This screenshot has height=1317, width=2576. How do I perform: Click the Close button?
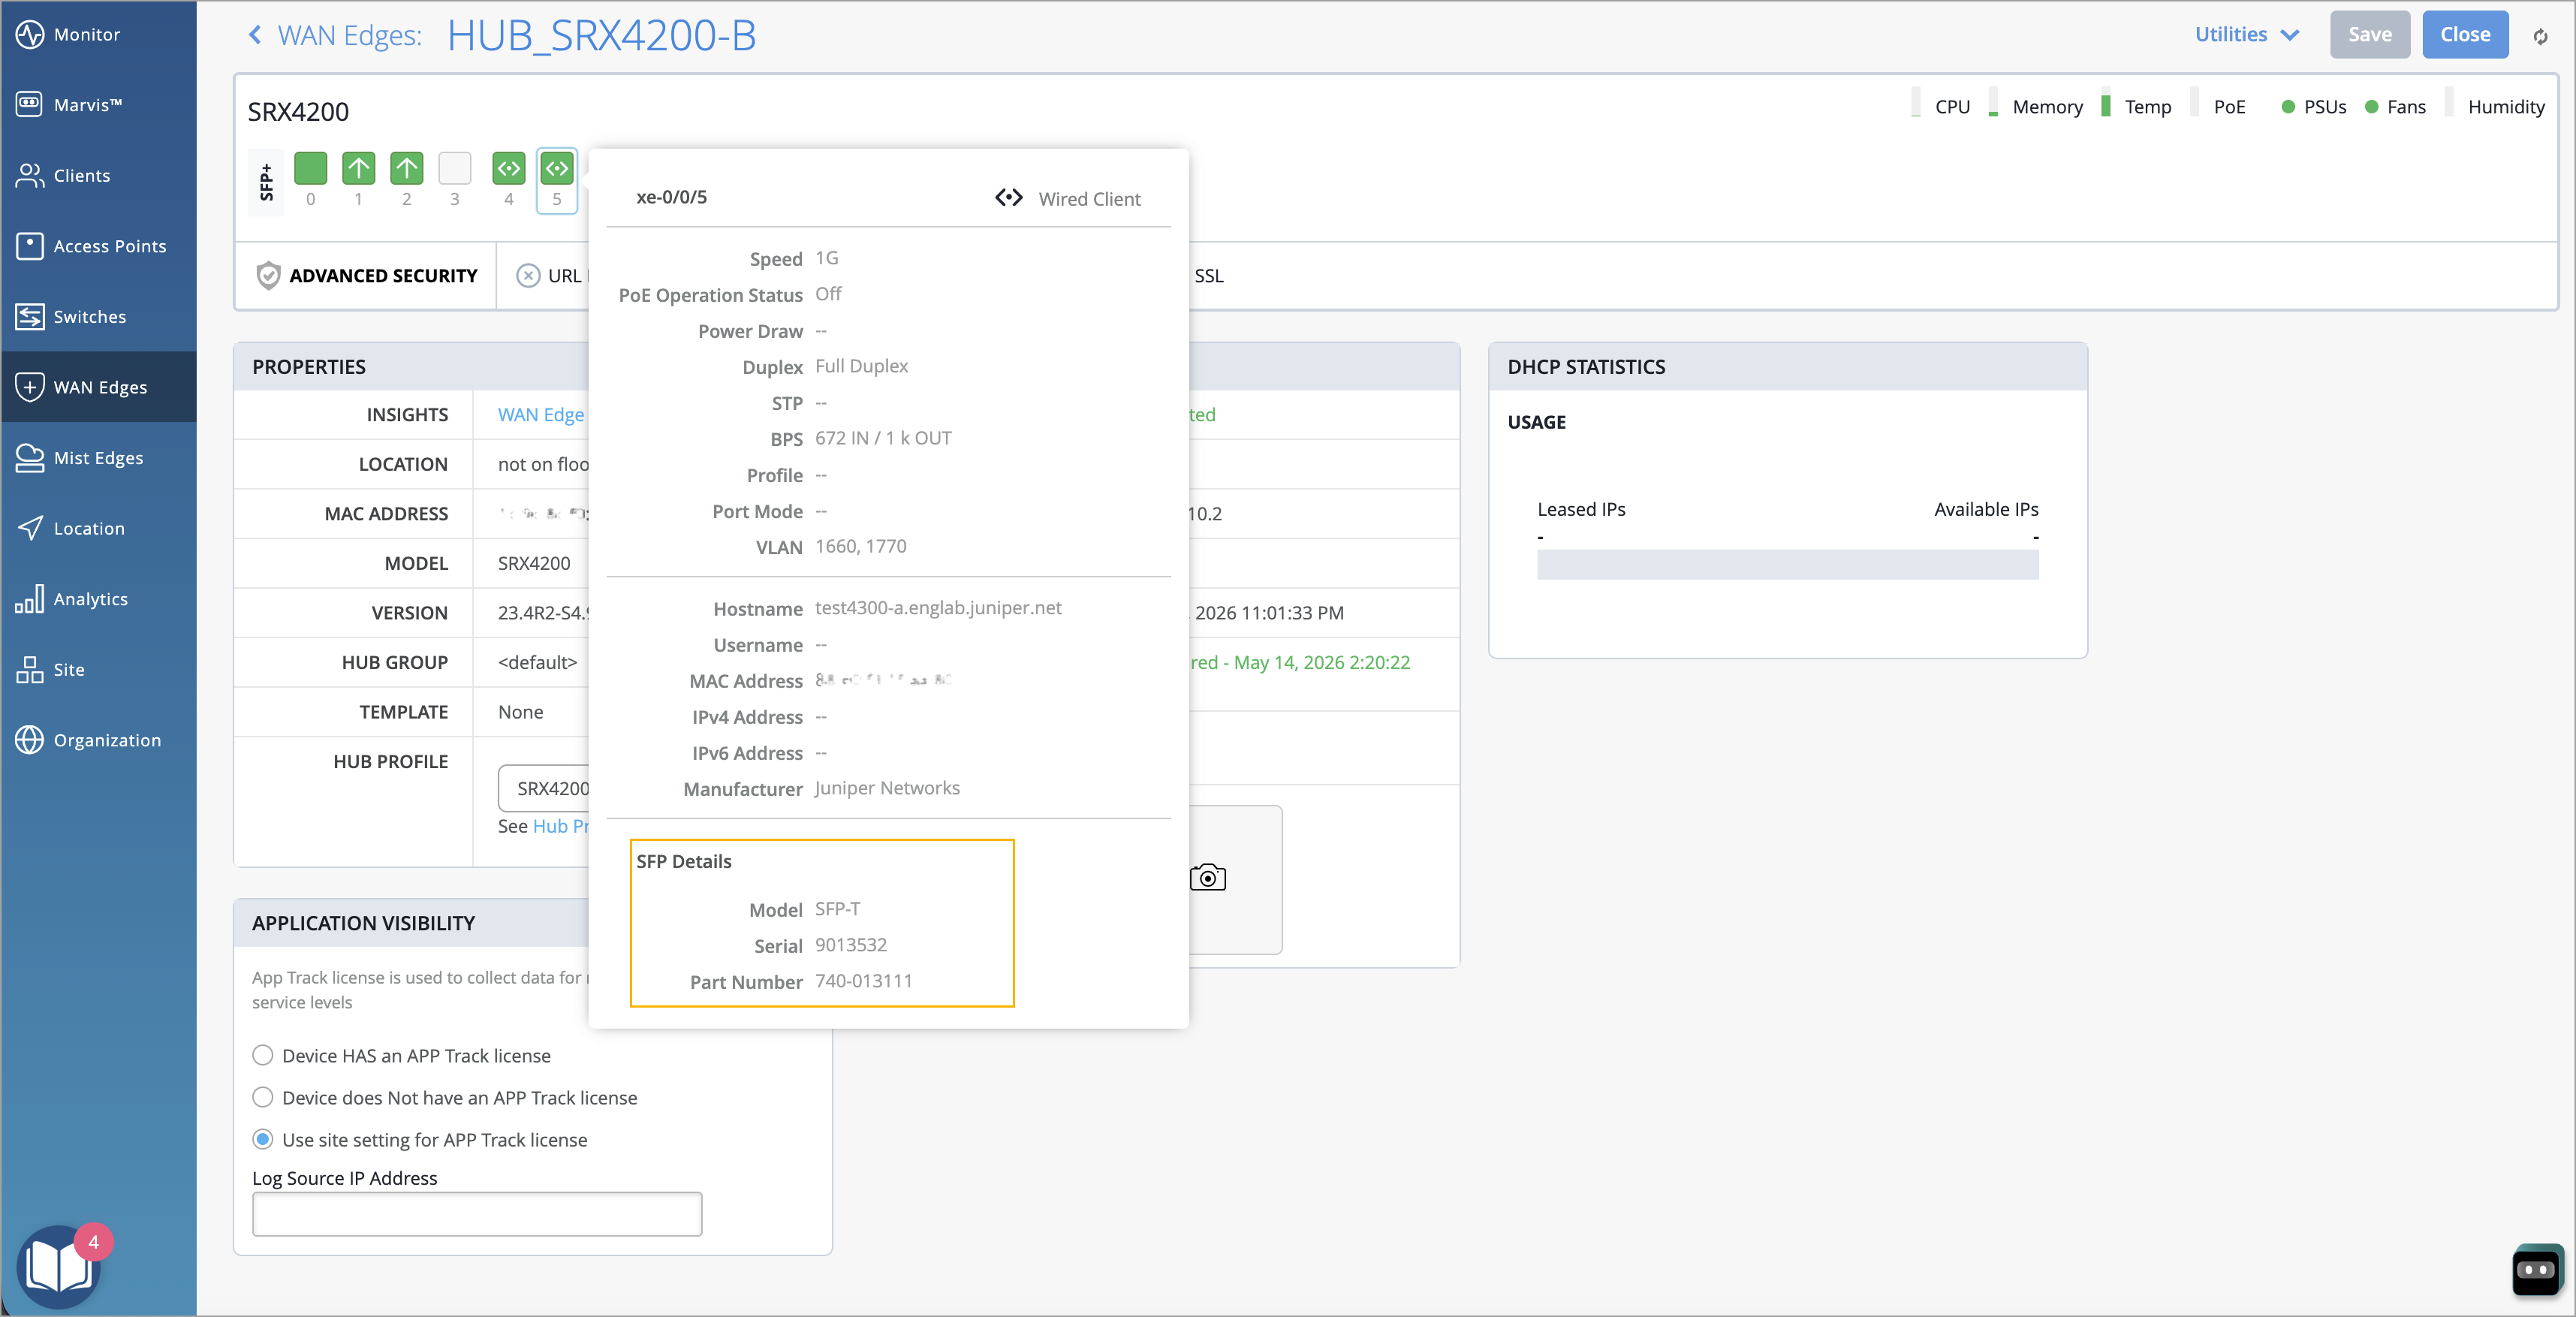[x=2465, y=35]
